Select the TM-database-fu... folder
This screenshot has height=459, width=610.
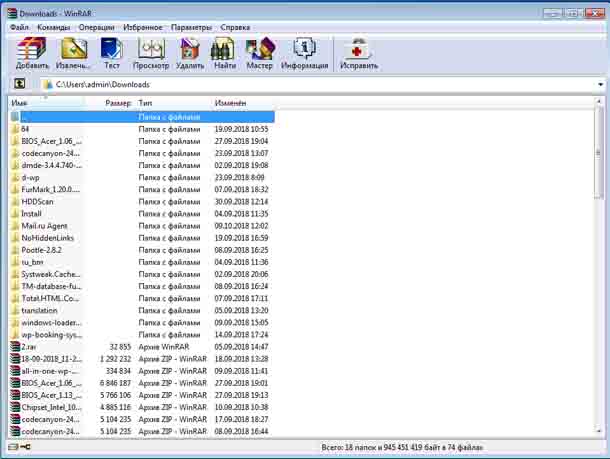(142, 286)
